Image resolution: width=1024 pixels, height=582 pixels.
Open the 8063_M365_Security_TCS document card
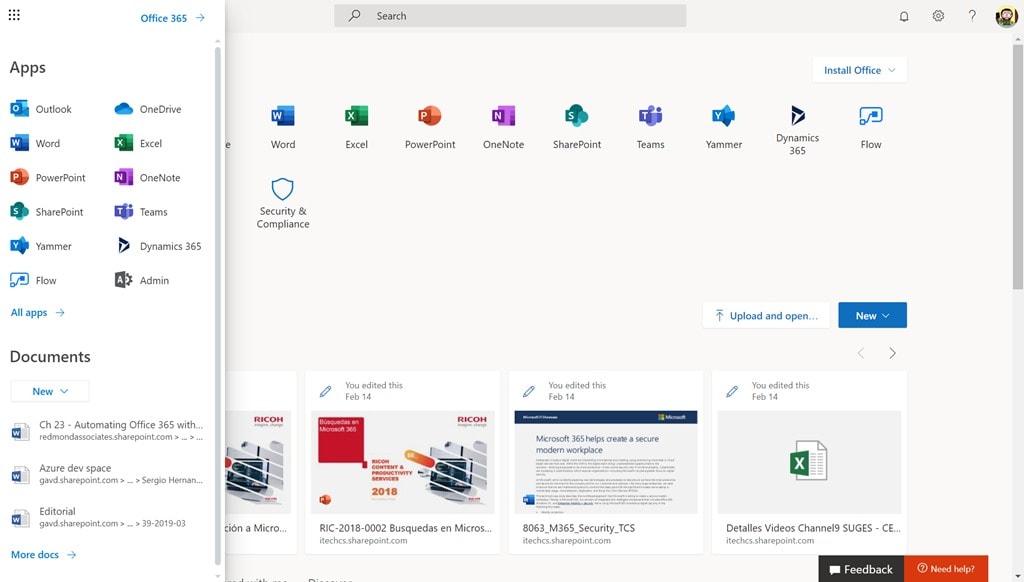tap(605, 462)
